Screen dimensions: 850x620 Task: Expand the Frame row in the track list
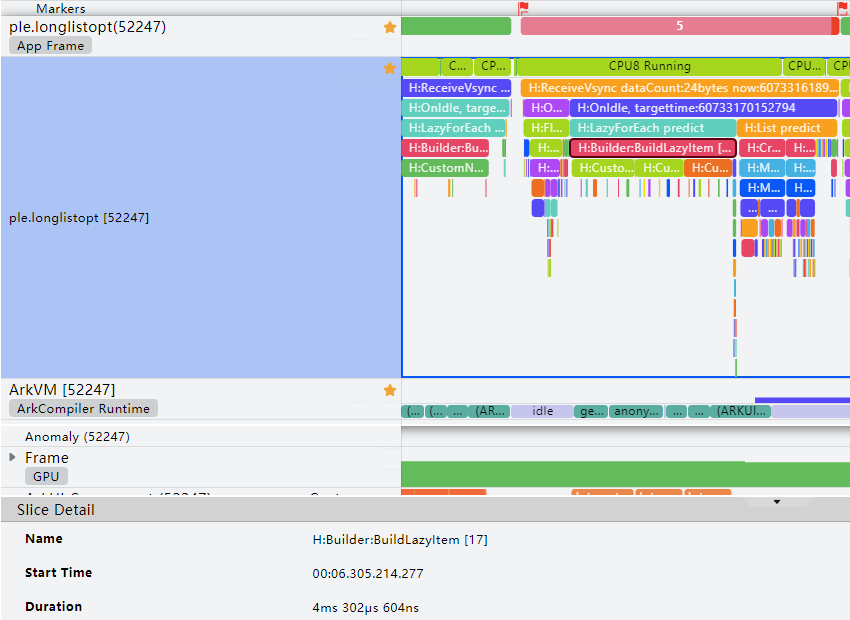point(12,457)
